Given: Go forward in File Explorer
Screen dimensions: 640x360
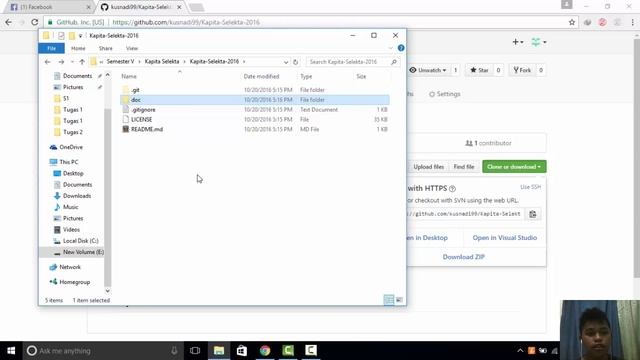Looking at the screenshot, I should [61, 62].
